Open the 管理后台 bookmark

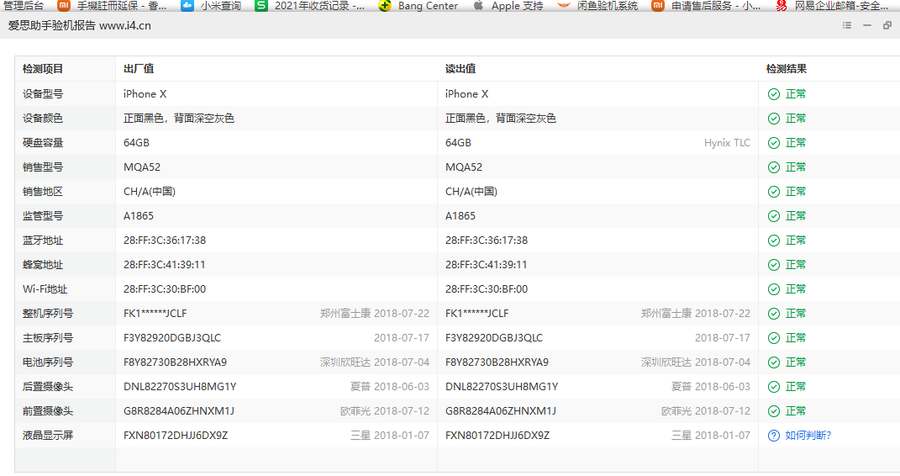pyautogui.click(x=23, y=5)
